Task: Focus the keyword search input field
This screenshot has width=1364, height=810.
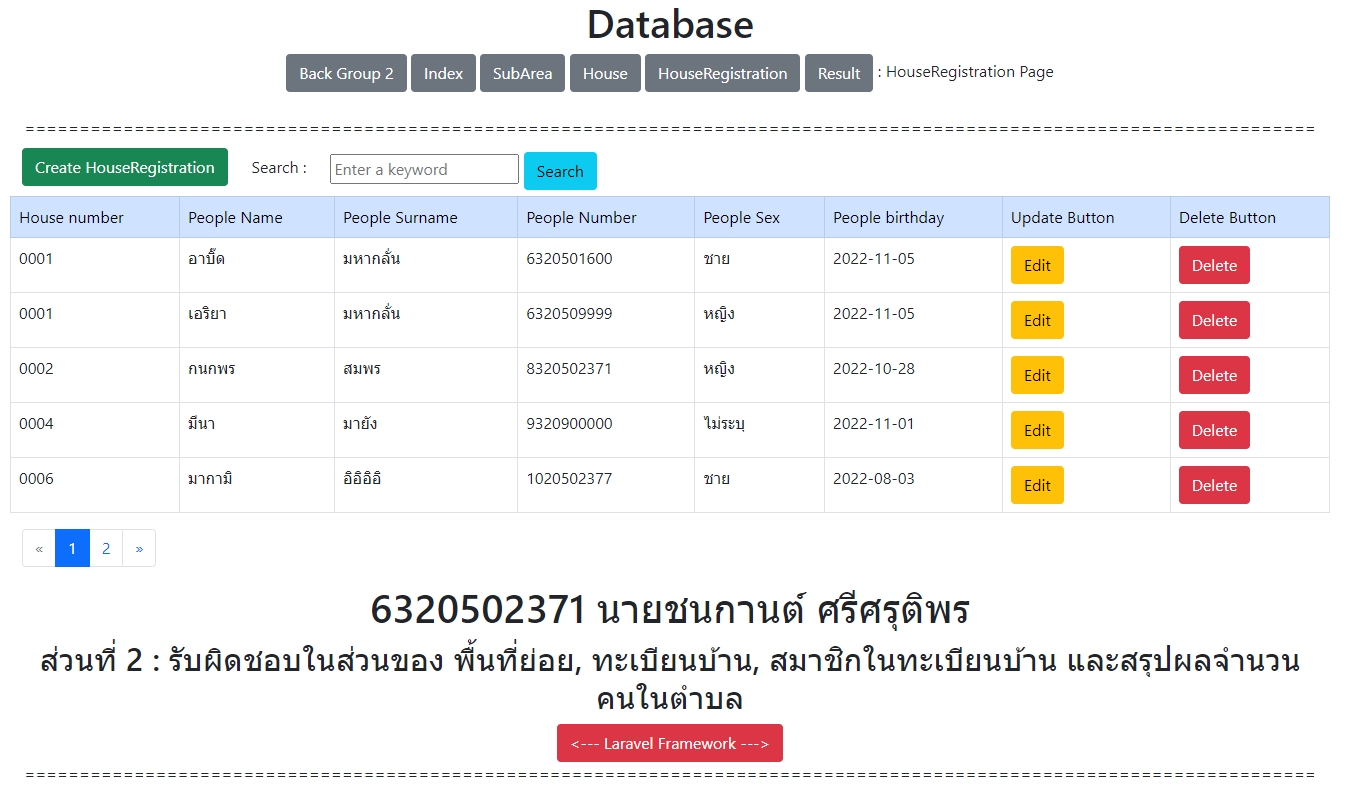Action: point(424,169)
